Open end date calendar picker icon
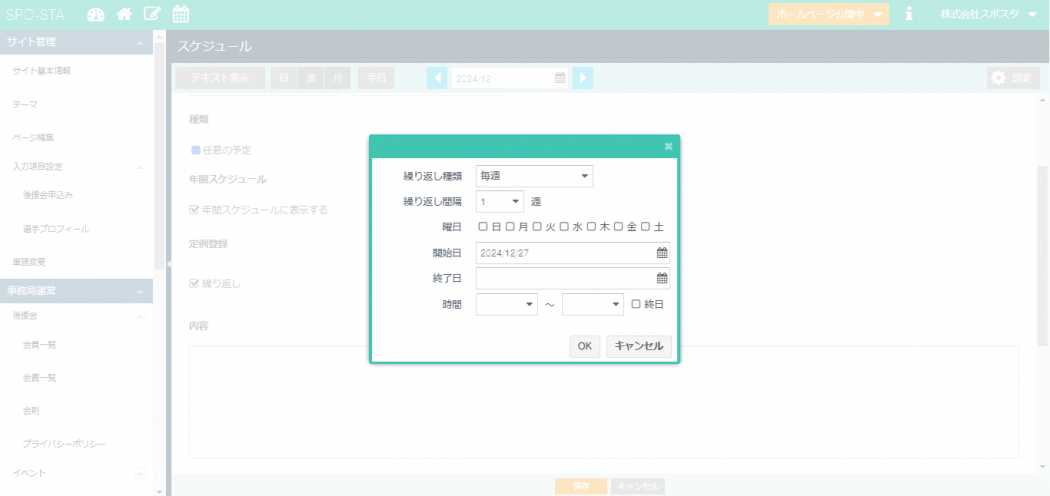 coord(661,278)
